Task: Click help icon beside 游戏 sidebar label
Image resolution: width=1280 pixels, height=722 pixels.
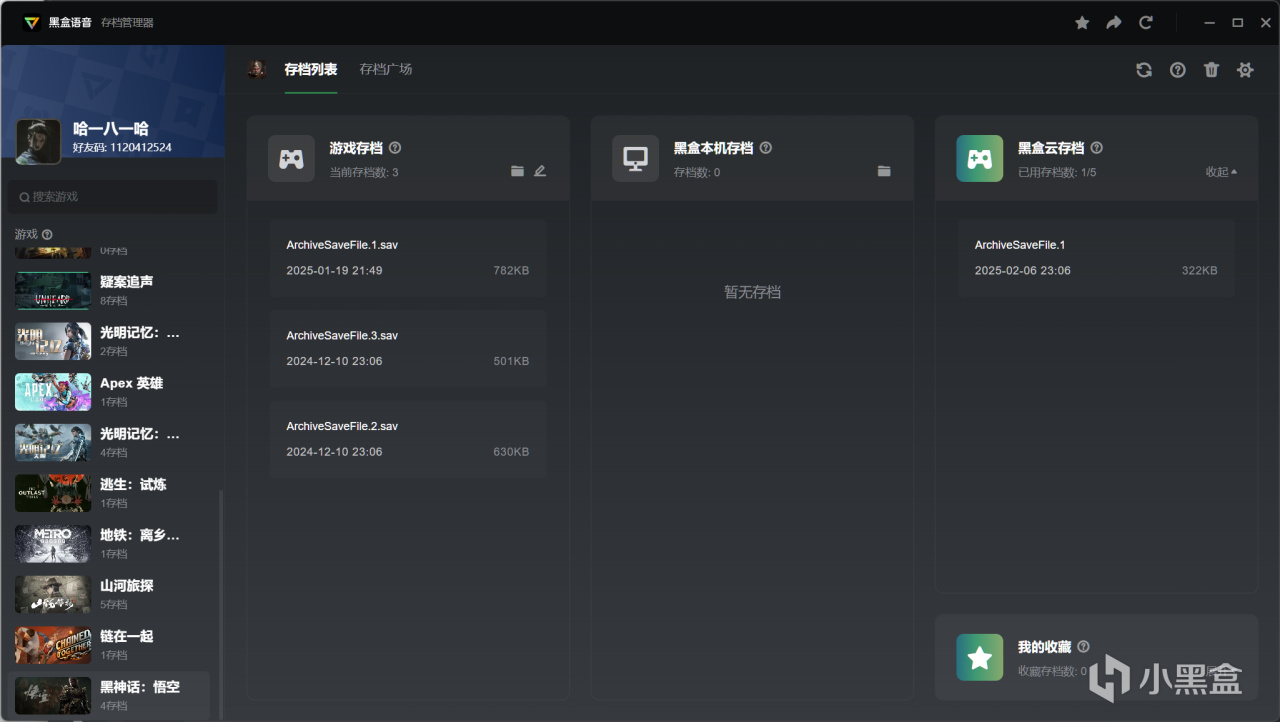Action: [47, 234]
